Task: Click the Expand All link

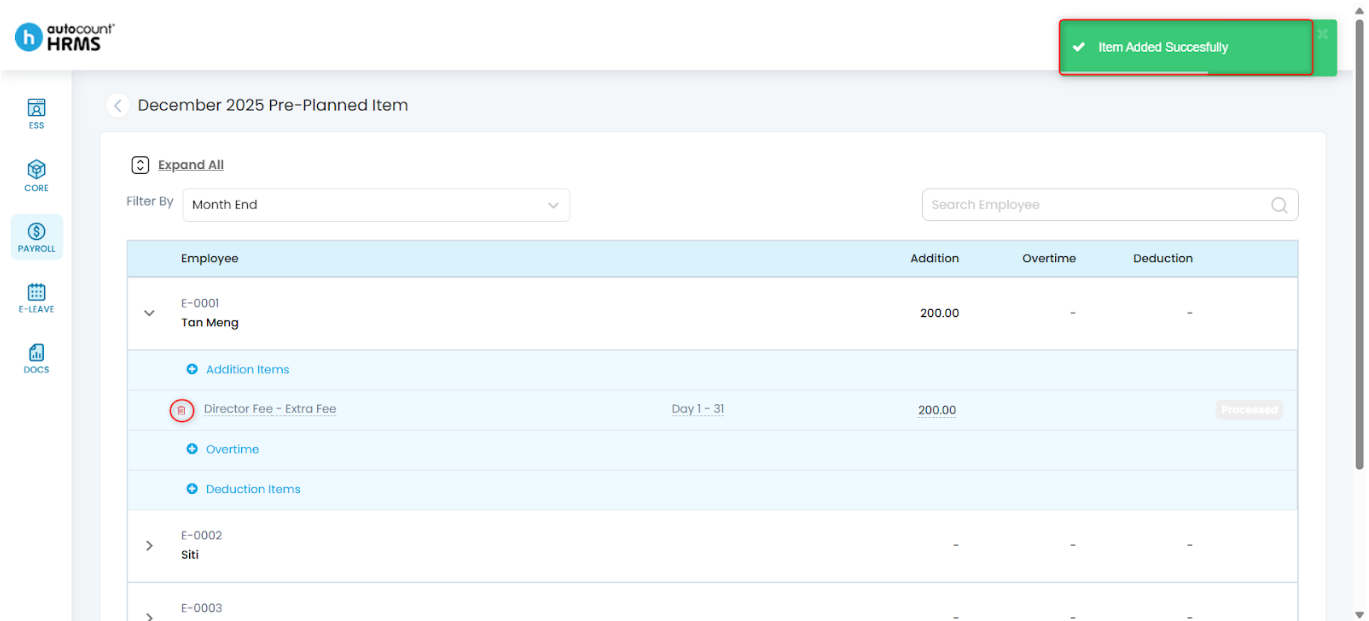Action: coord(191,165)
